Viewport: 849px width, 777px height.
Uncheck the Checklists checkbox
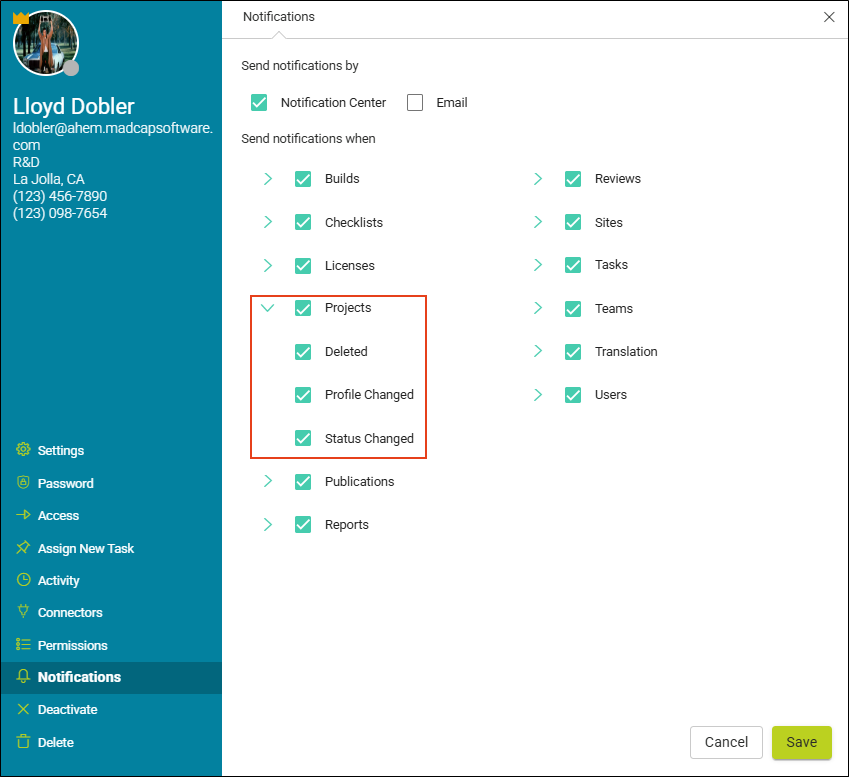pyautogui.click(x=303, y=222)
